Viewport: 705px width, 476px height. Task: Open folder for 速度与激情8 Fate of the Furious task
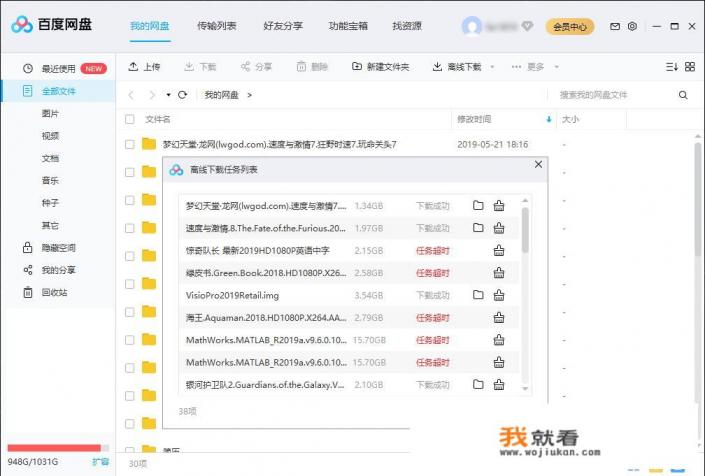[x=478, y=228]
